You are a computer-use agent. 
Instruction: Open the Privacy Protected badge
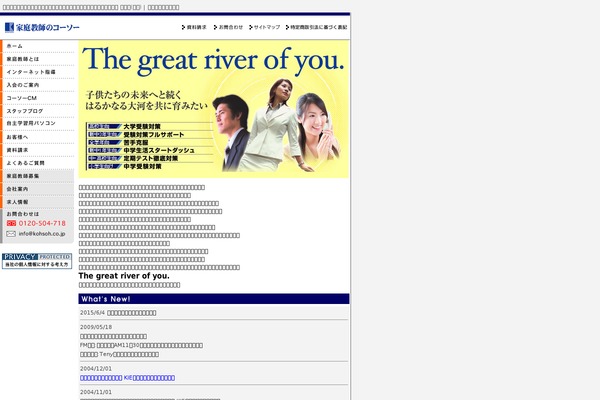coord(37,261)
